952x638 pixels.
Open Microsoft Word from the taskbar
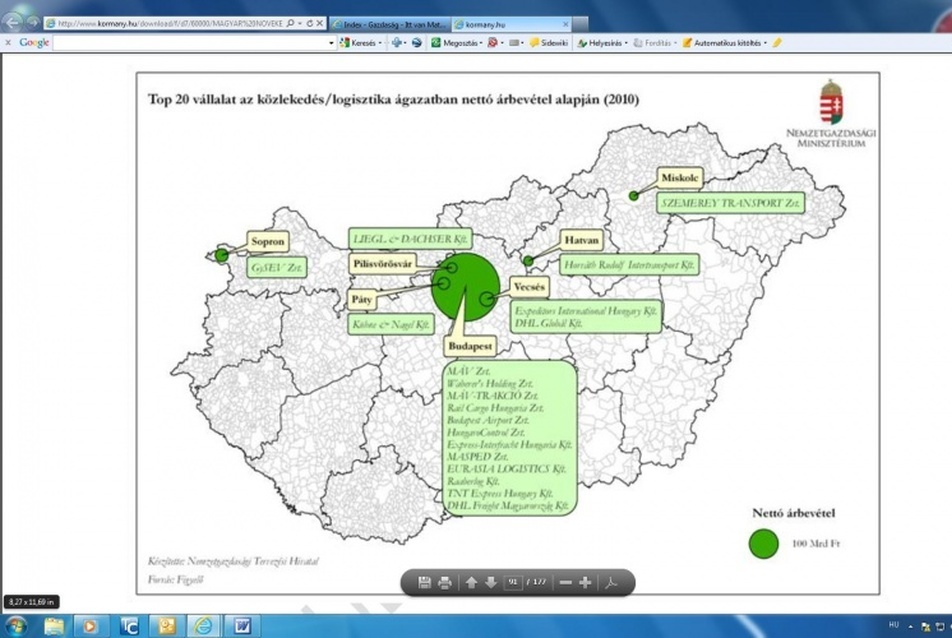(241, 626)
